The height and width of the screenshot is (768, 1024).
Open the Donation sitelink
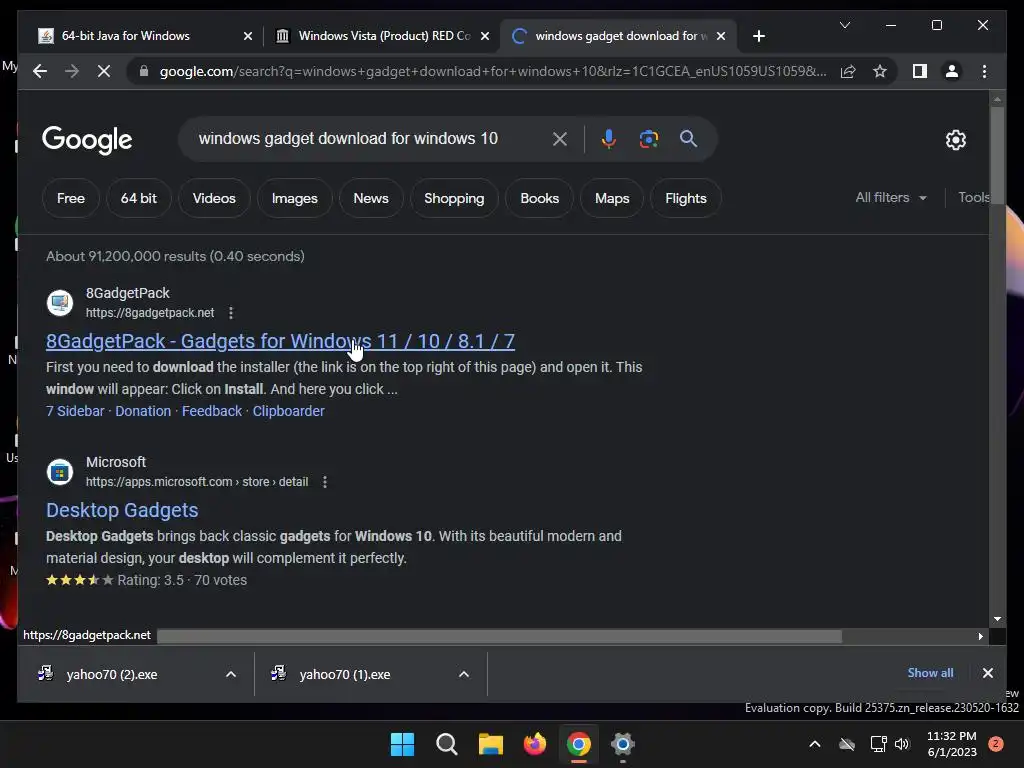coord(143,411)
